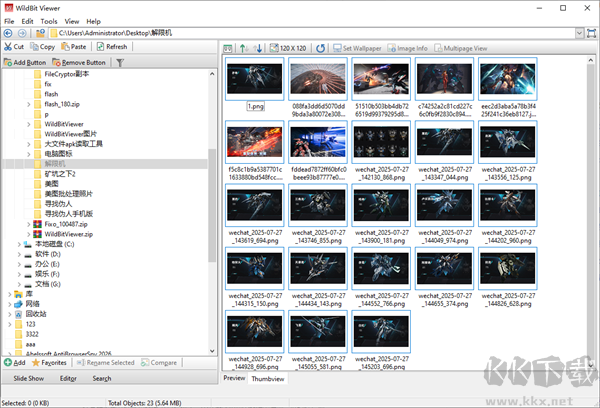Viewport: 600px width, 408px height.
Task: Open the Help menu
Action: pyautogui.click(x=93, y=21)
